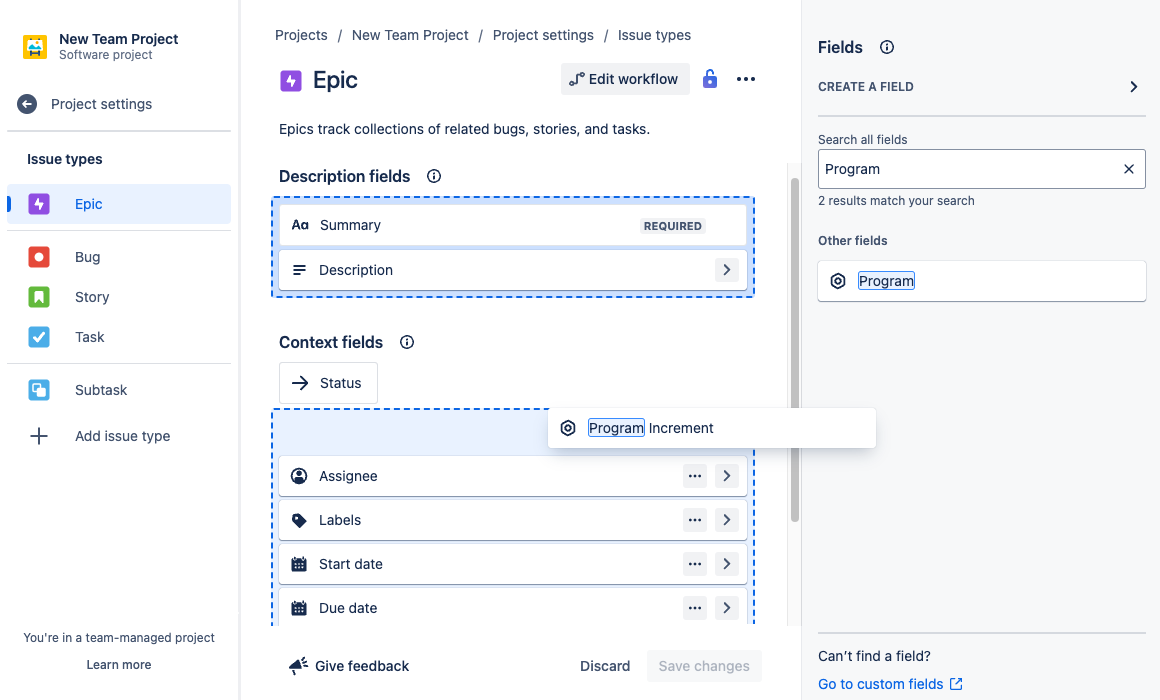Click the back arrow beside Project settings
Screen dimensions: 1160x700
point(27,104)
